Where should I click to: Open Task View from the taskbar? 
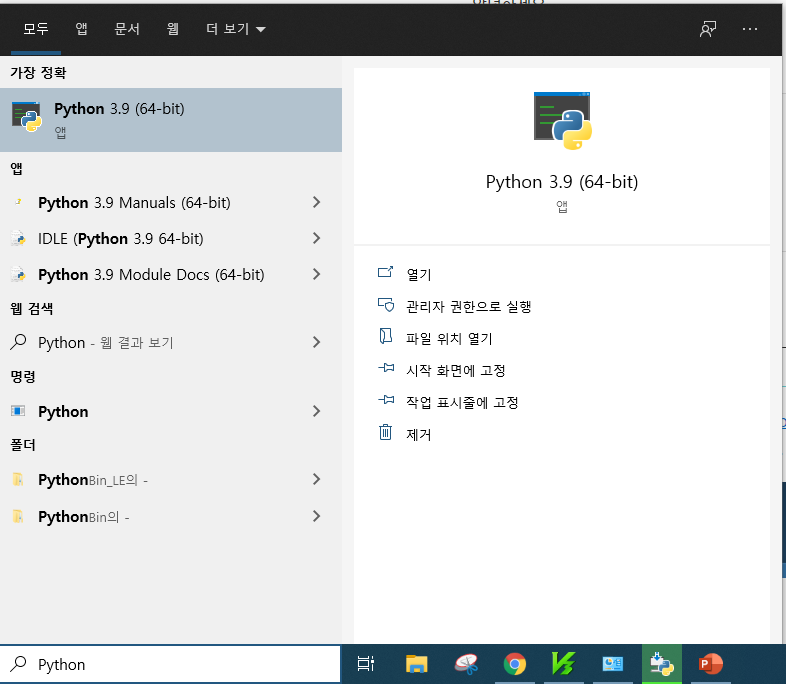[x=366, y=664]
